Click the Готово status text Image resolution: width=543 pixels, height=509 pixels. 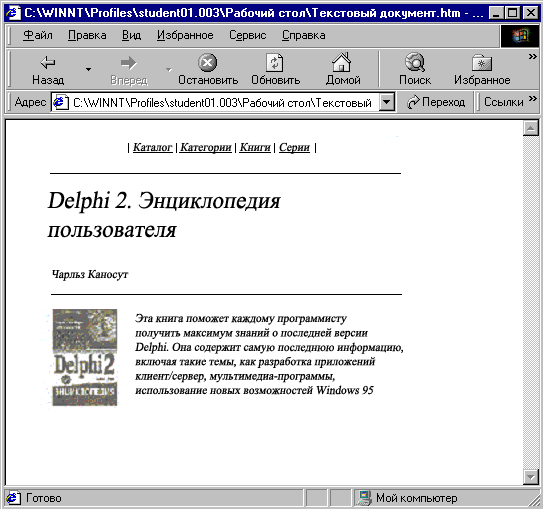(x=44, y=498)
